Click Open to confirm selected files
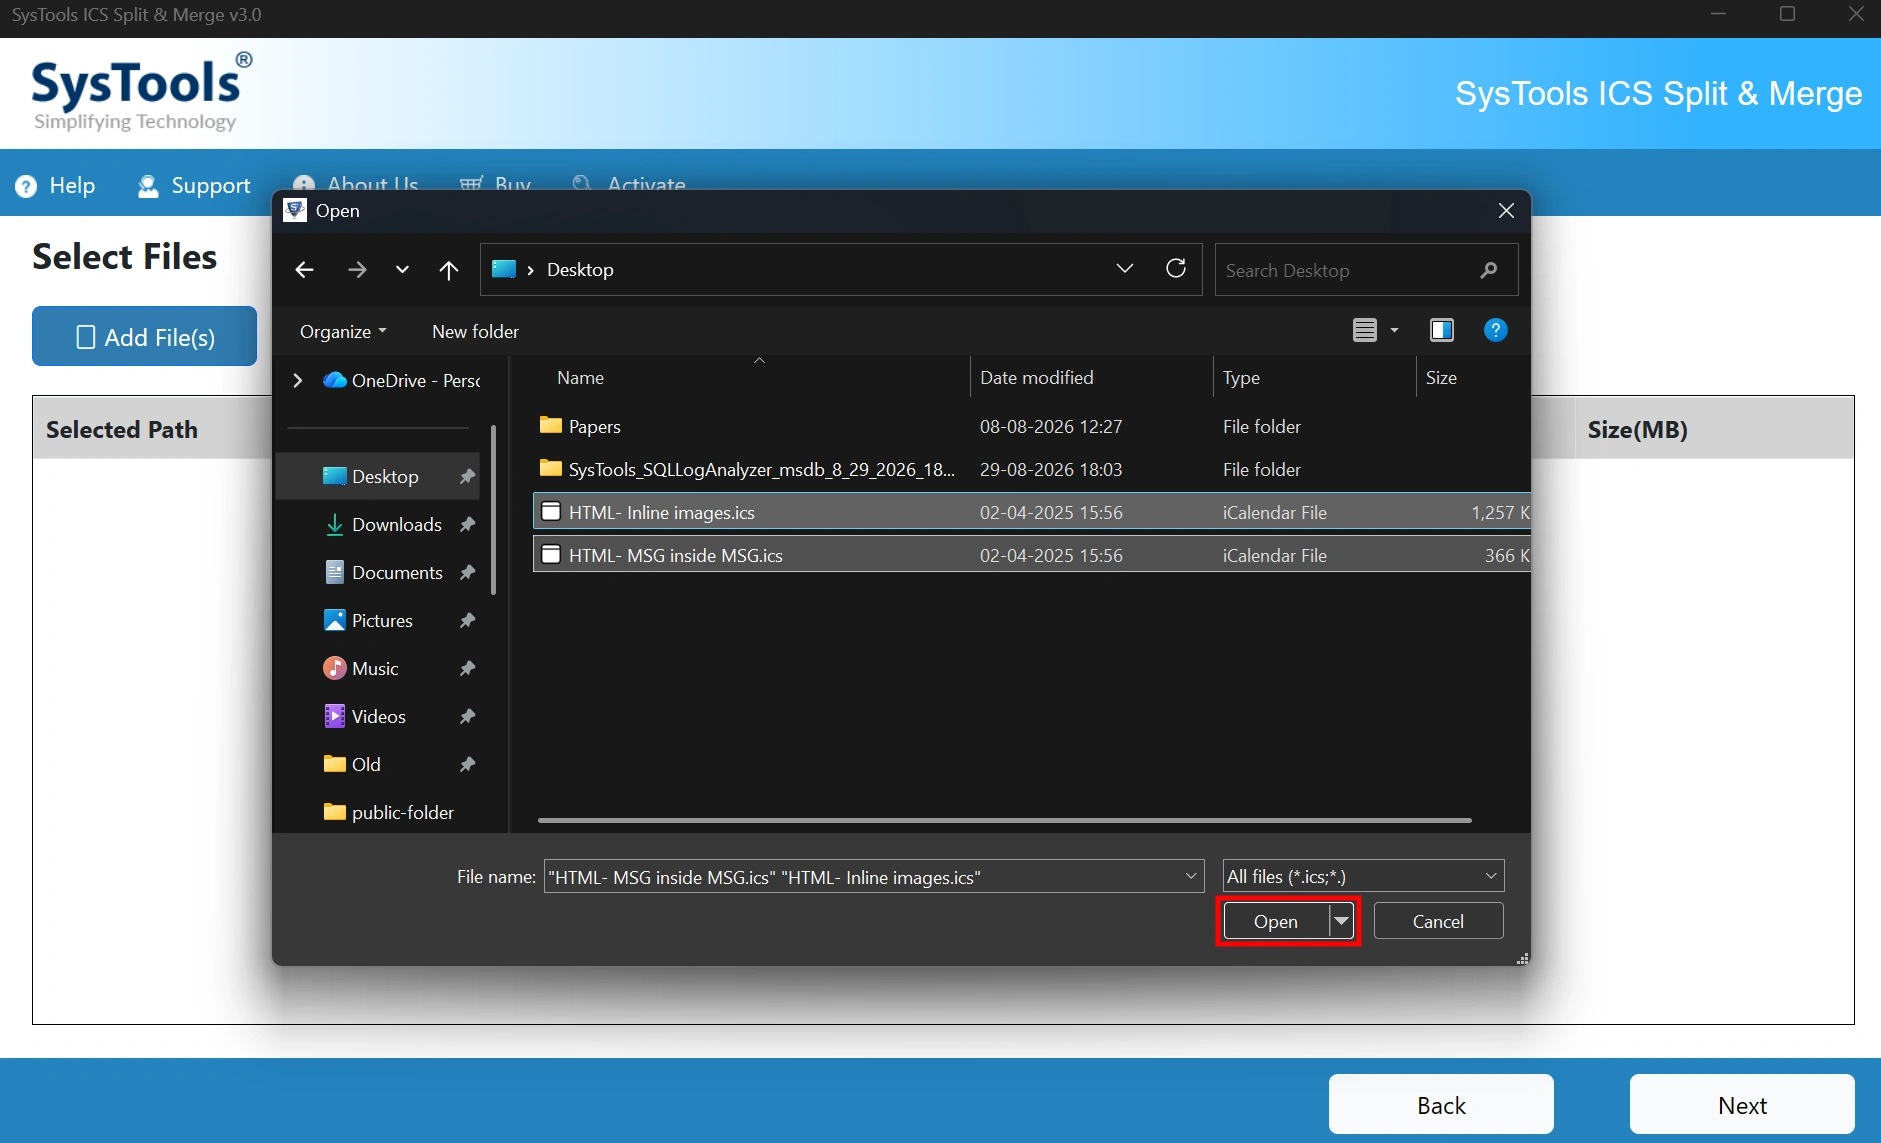1881x1143 pixels. point(1276,921)
